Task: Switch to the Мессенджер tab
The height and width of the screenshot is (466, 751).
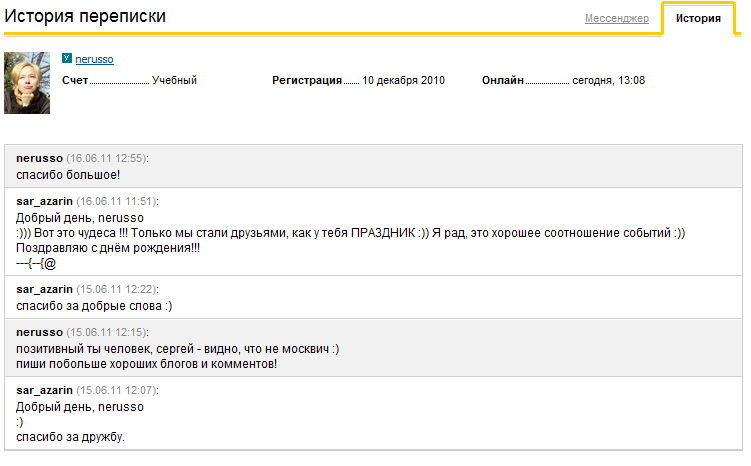Action: point(616,19)
